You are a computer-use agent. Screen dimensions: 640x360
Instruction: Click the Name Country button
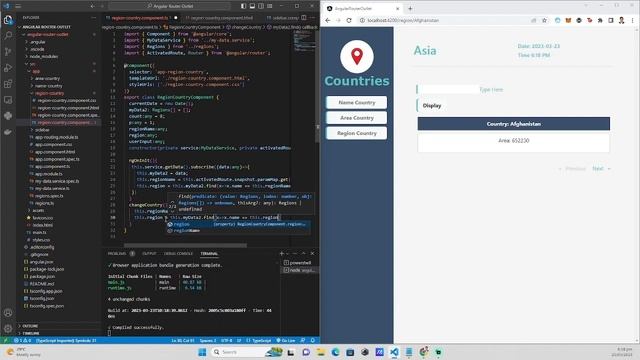356,102
